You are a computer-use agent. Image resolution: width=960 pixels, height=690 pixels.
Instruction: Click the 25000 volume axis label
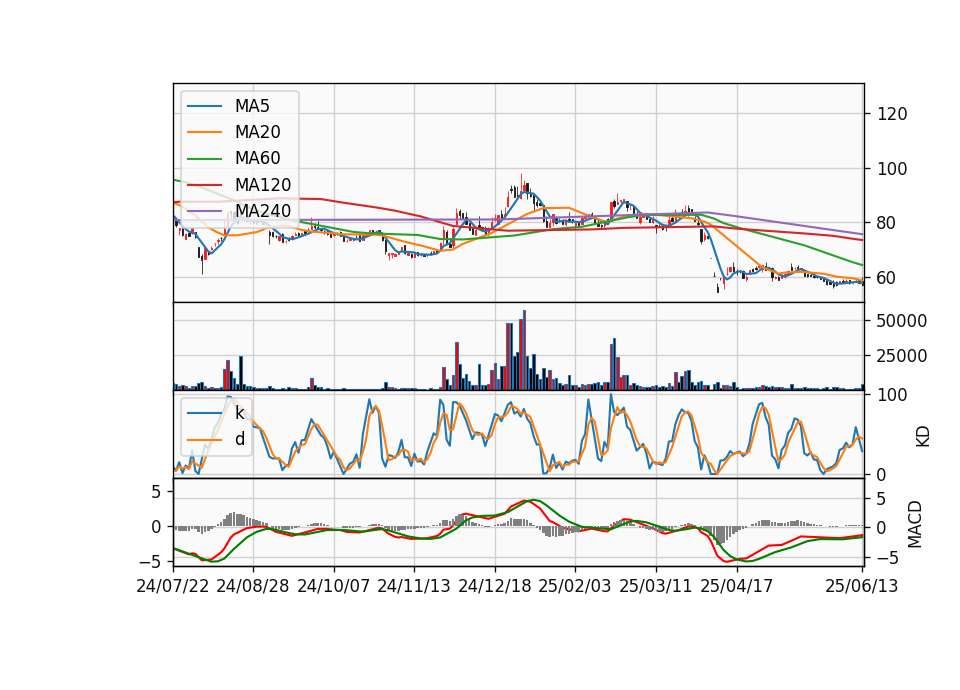click(902, 356)
